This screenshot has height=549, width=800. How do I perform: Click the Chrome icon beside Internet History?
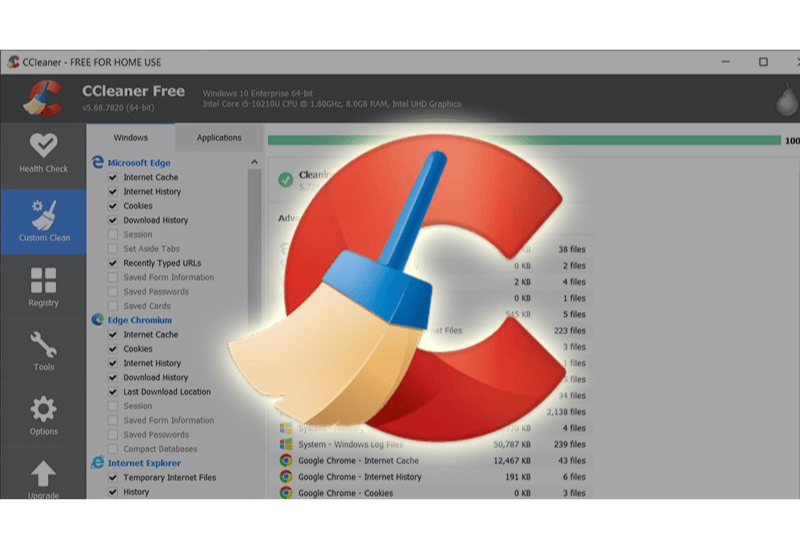286,477
